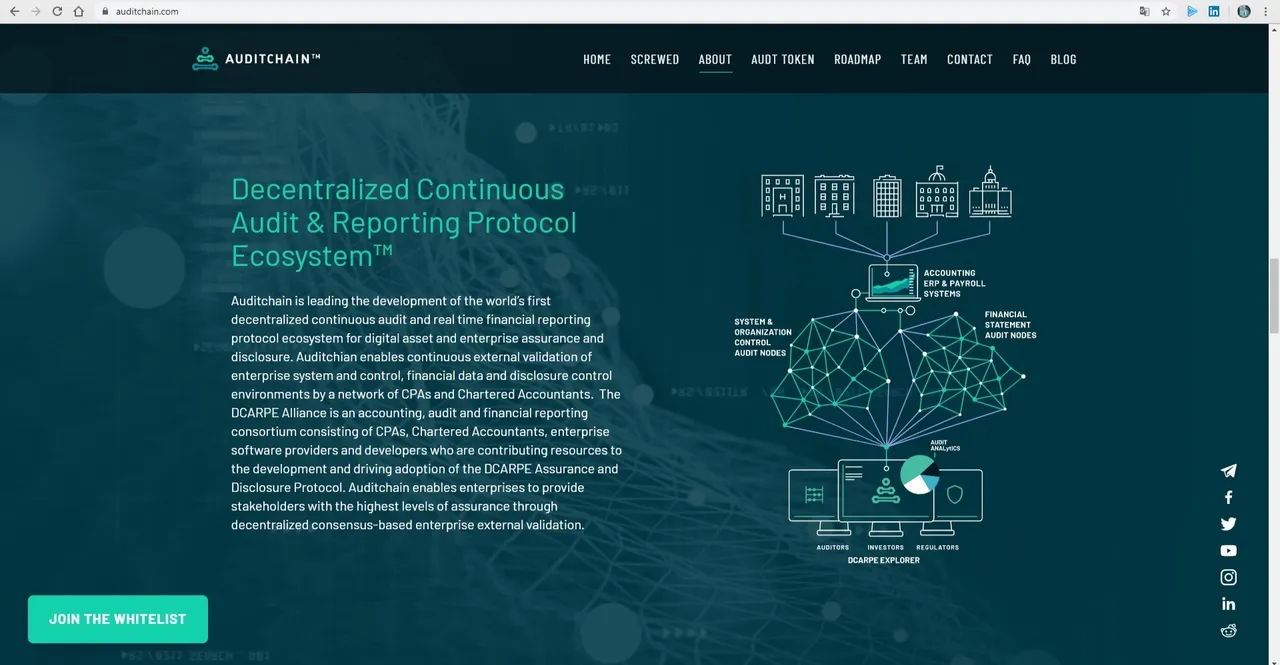This screenshot has width=1280, height=665.
Task: Go back with the browser back arrow
Action: click(14, 11)
